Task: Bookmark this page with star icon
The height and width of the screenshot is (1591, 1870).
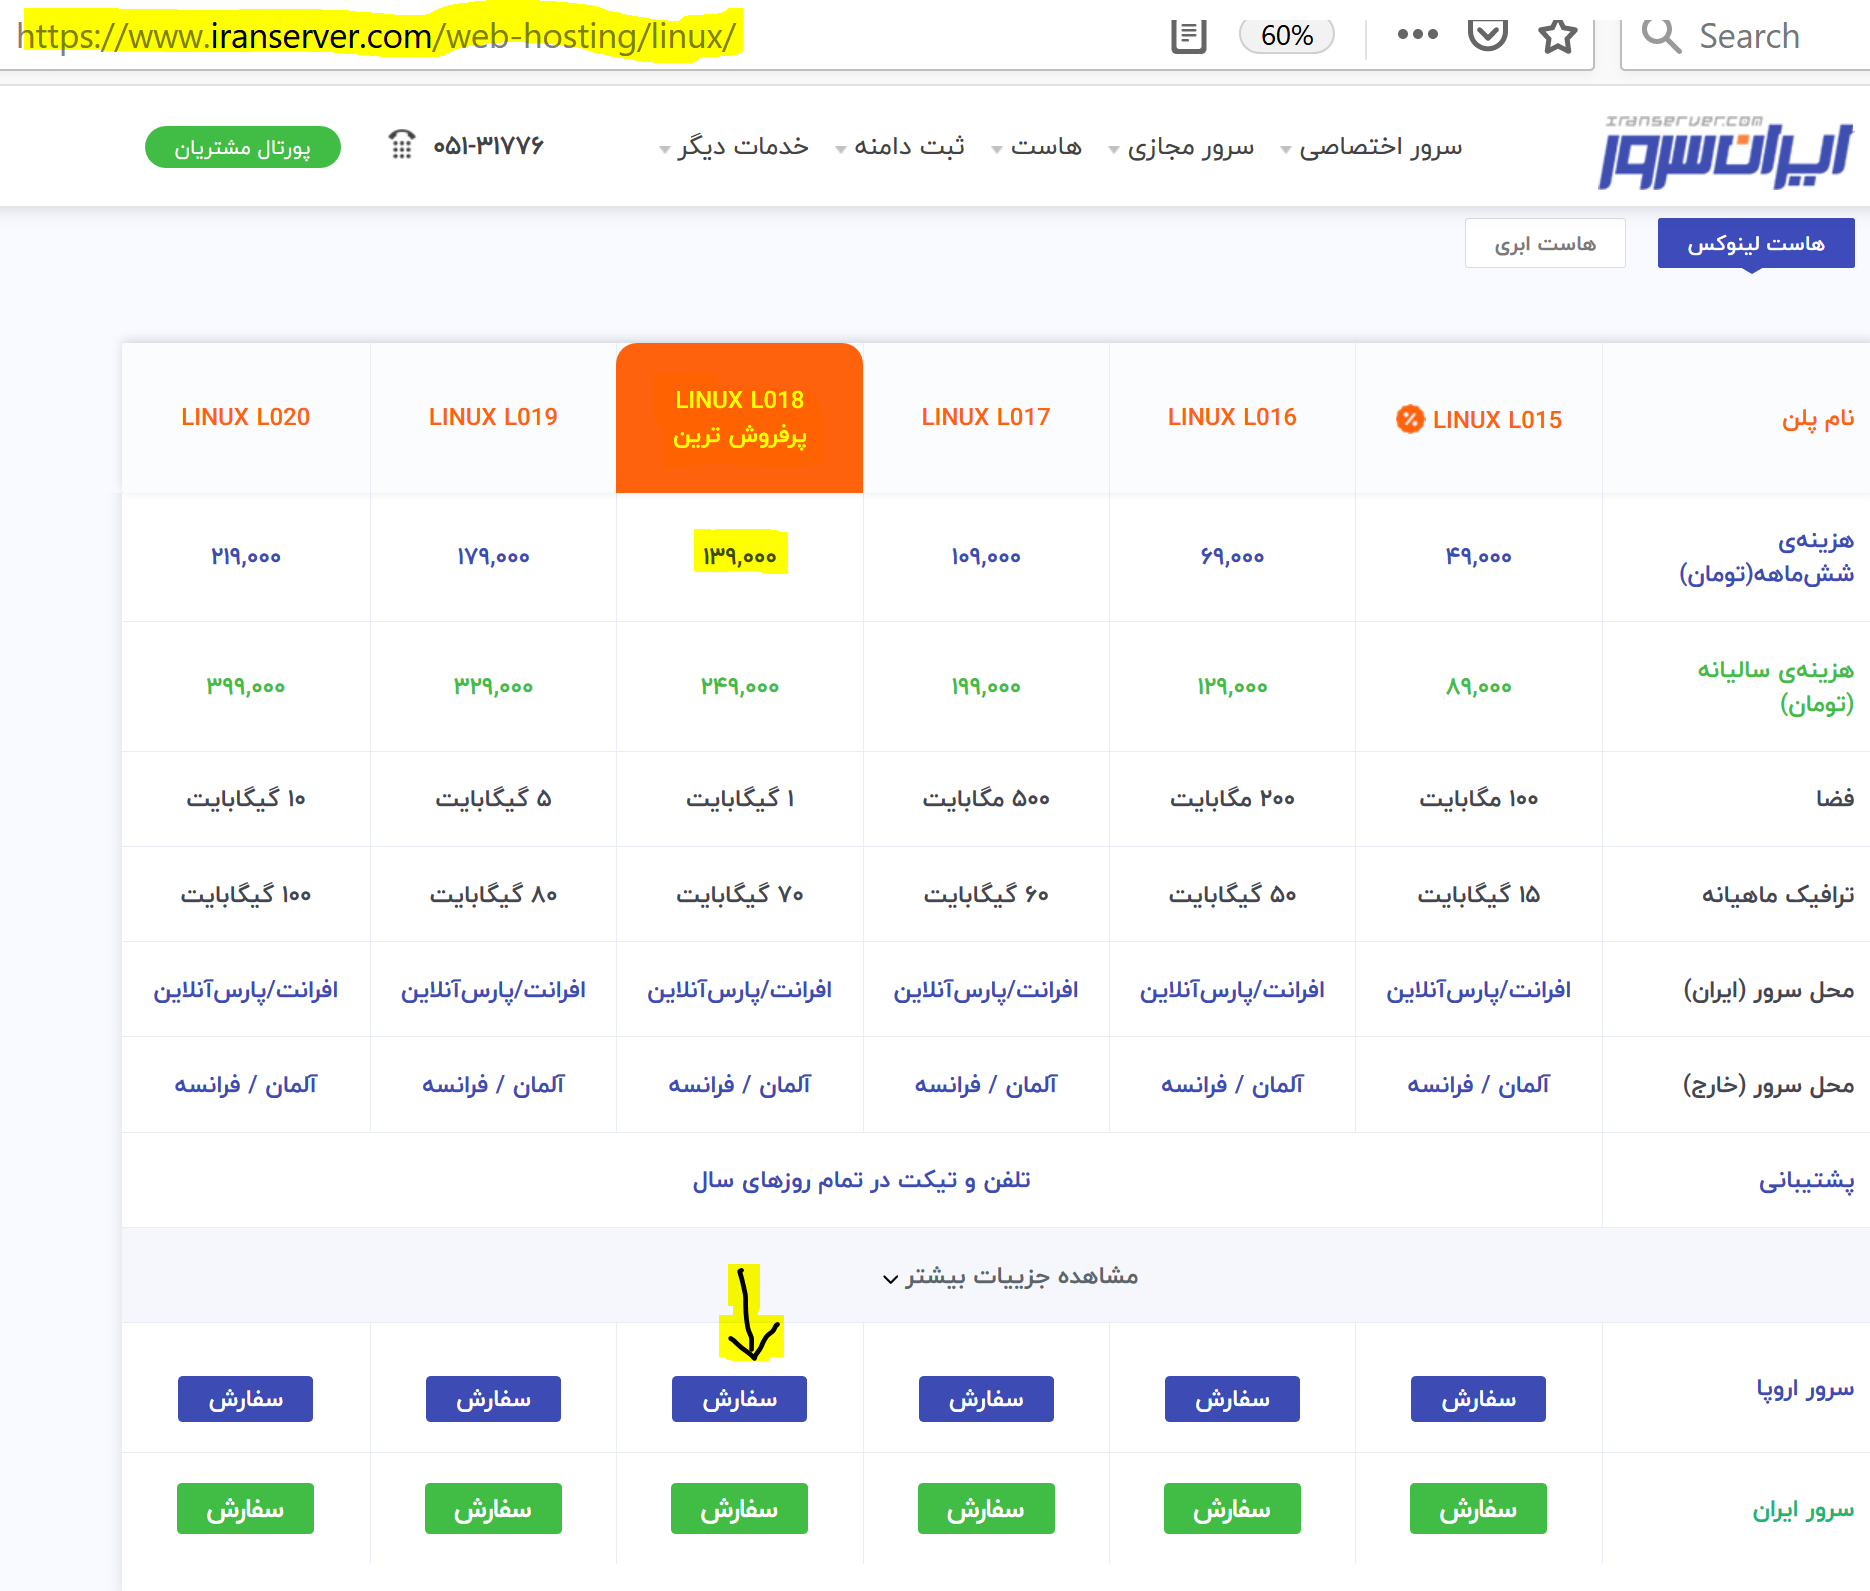Action: click(1557, 36)
